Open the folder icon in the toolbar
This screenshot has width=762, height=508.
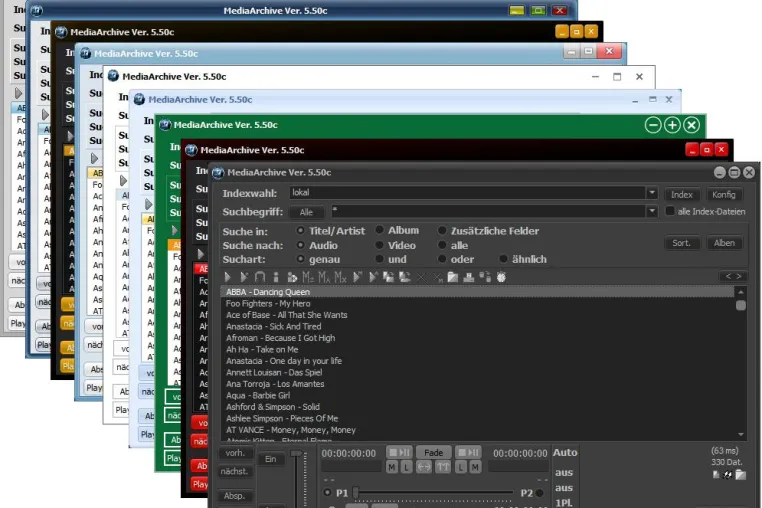tap(452, 277)
